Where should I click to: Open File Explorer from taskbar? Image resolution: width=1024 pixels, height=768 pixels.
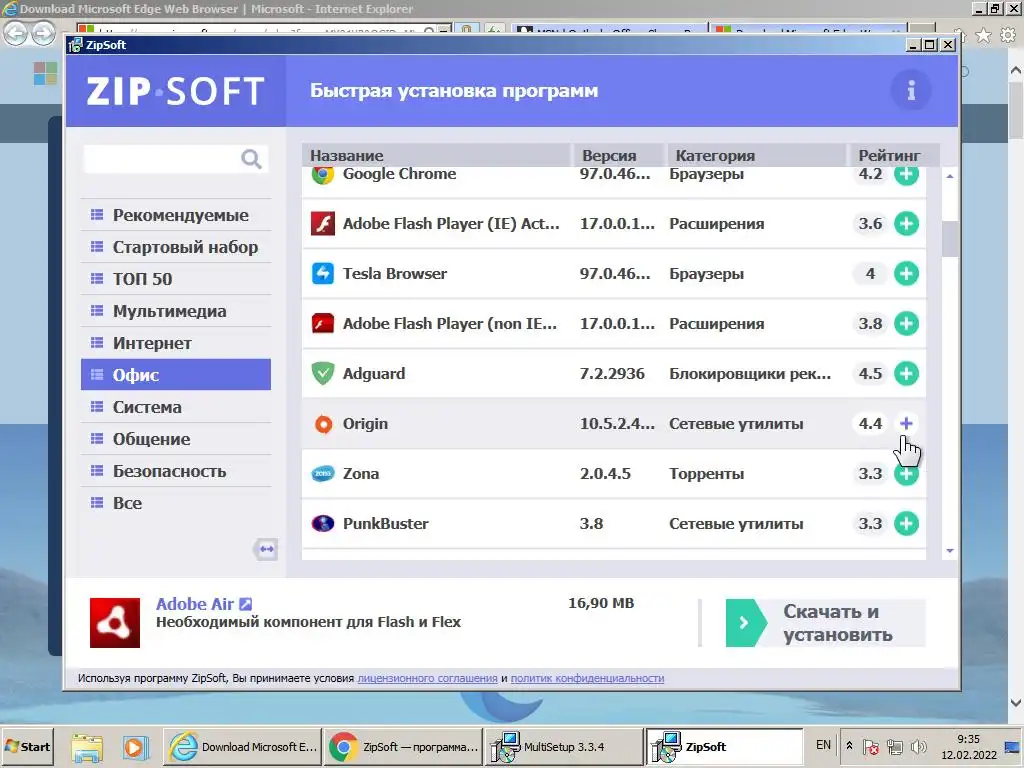(87, 747)
